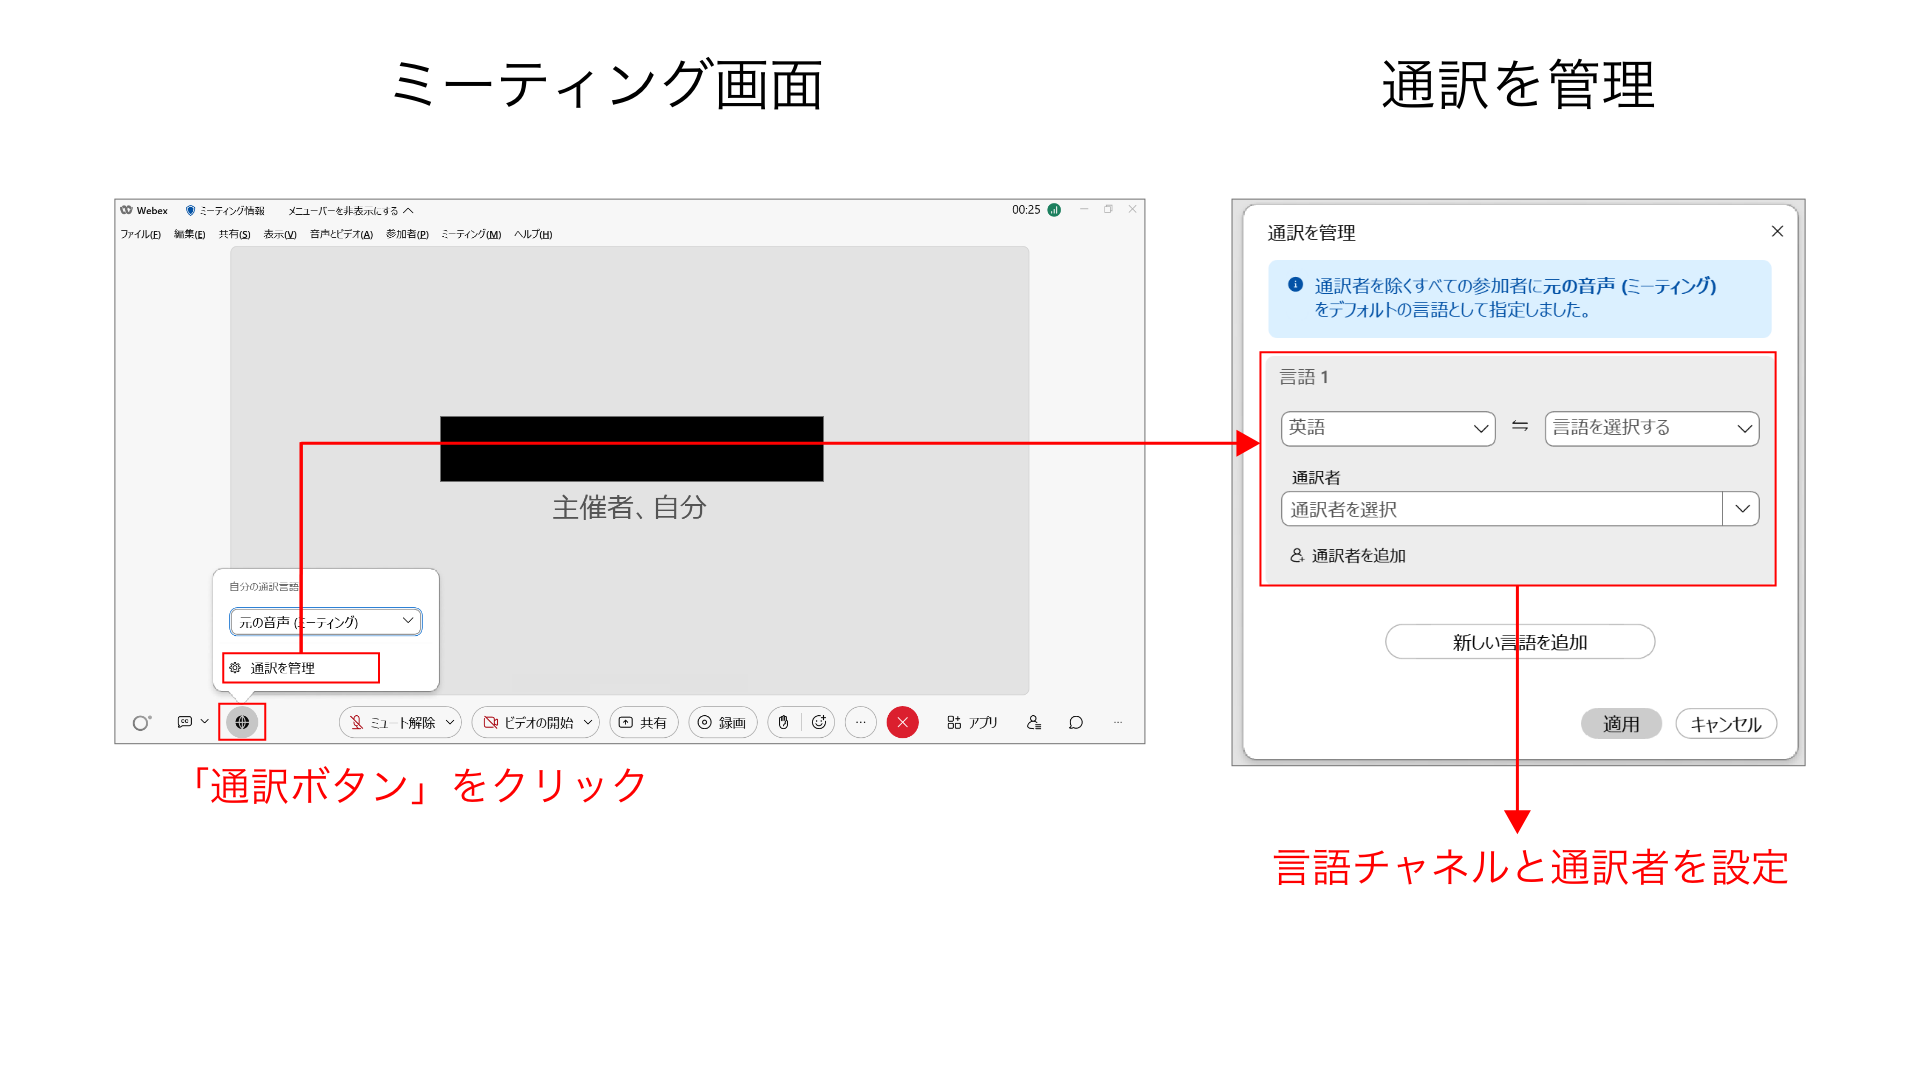Open the emoji reactions icon
Screen dimensions: 1920x1080
pyautogui.click(x=819, y=722)
